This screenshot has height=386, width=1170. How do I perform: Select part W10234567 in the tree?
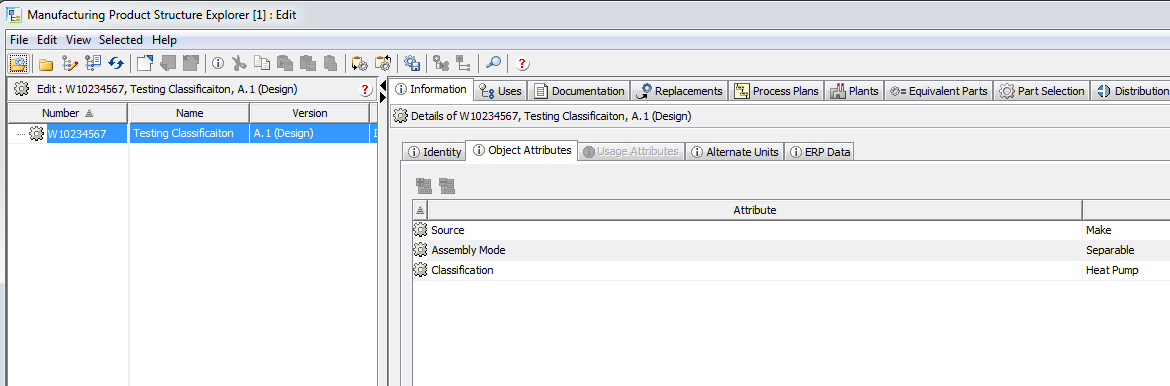click(76, 134)
